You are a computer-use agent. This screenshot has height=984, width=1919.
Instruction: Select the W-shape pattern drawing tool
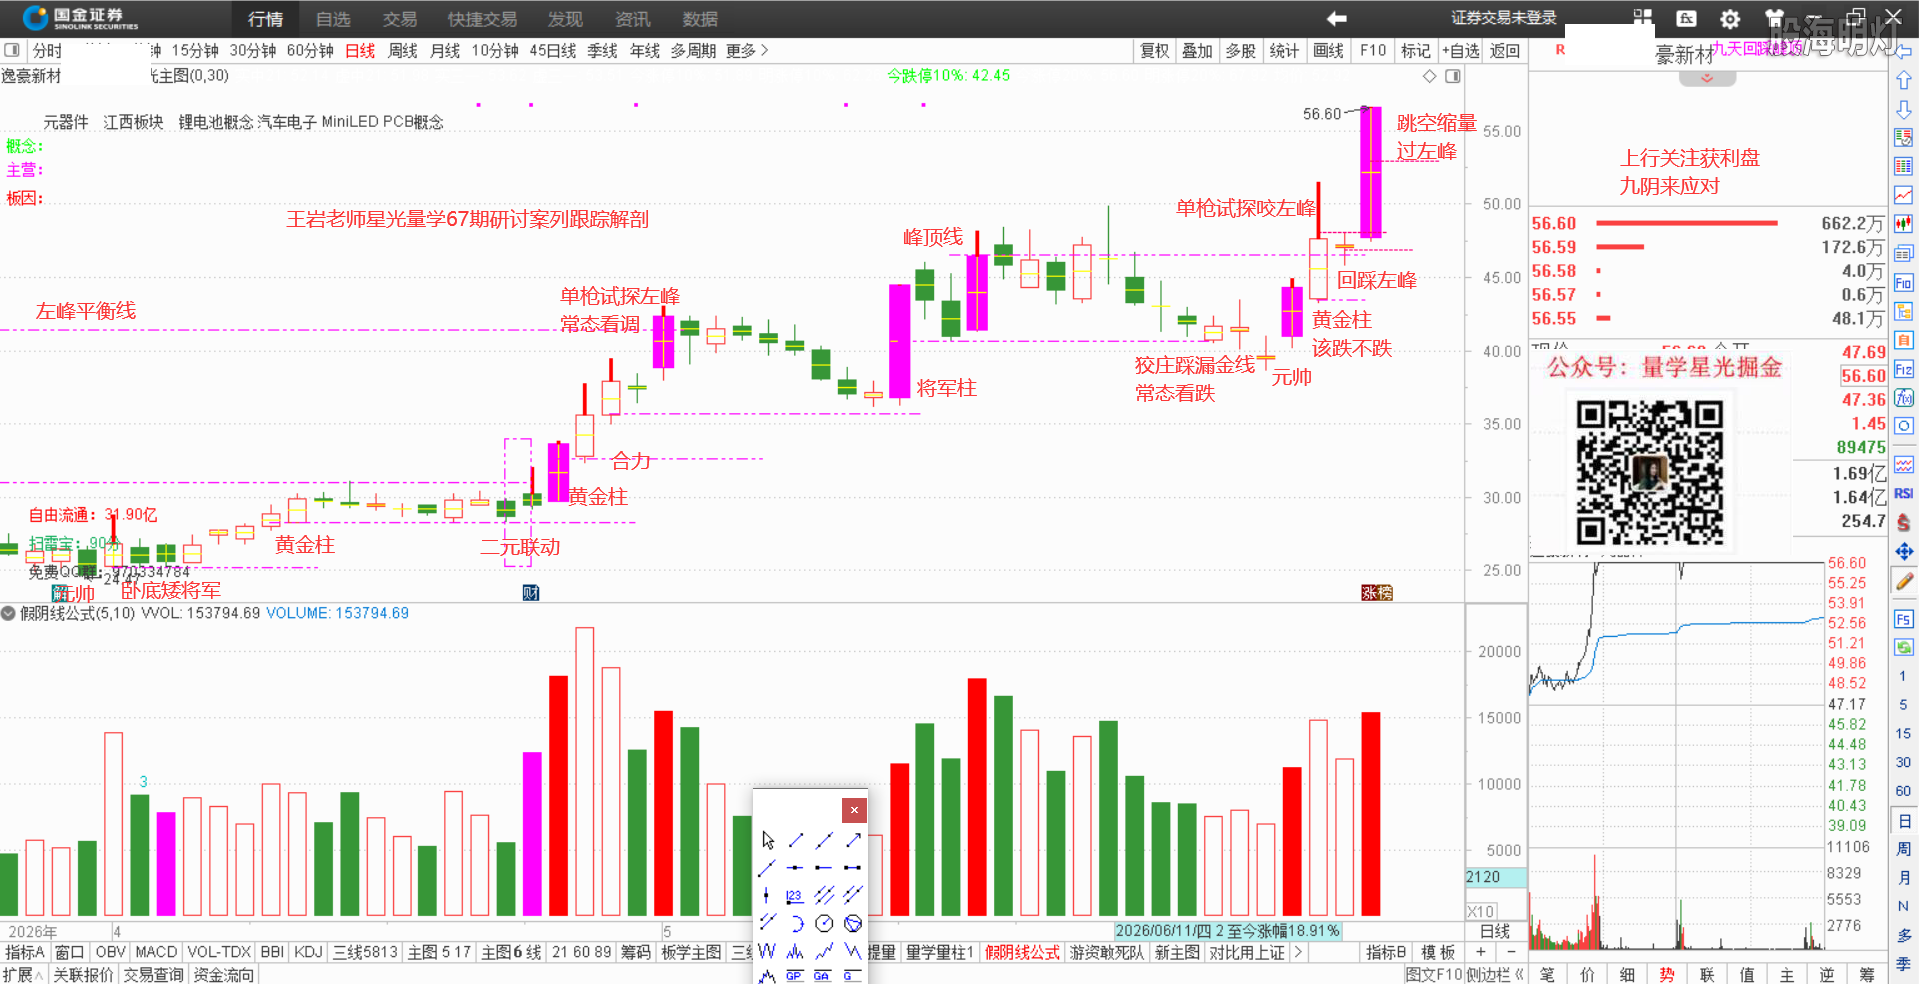[767, 950]
